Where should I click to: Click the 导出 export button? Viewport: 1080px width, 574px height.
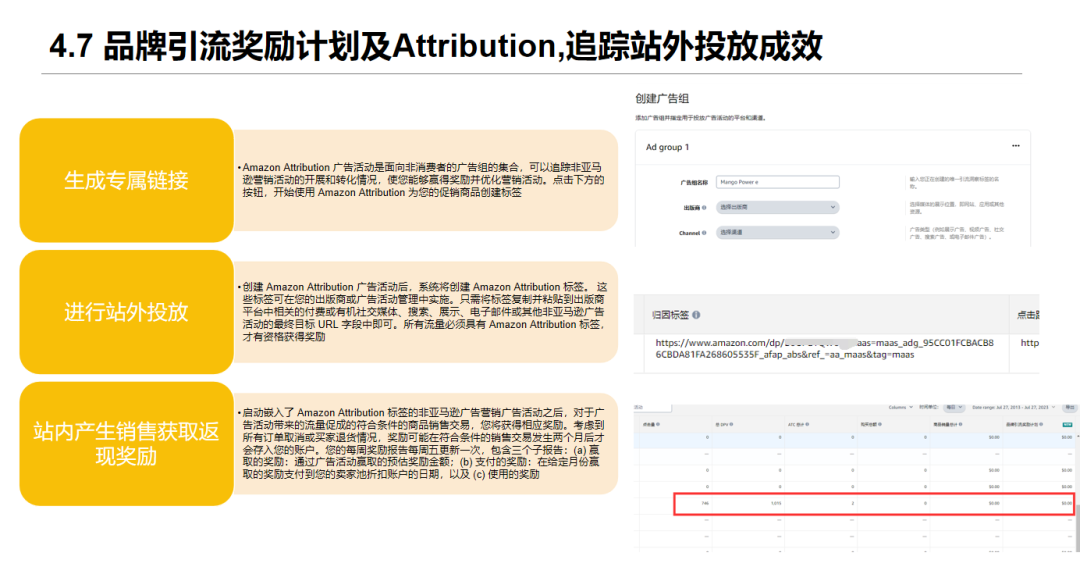coord(1070,407)
